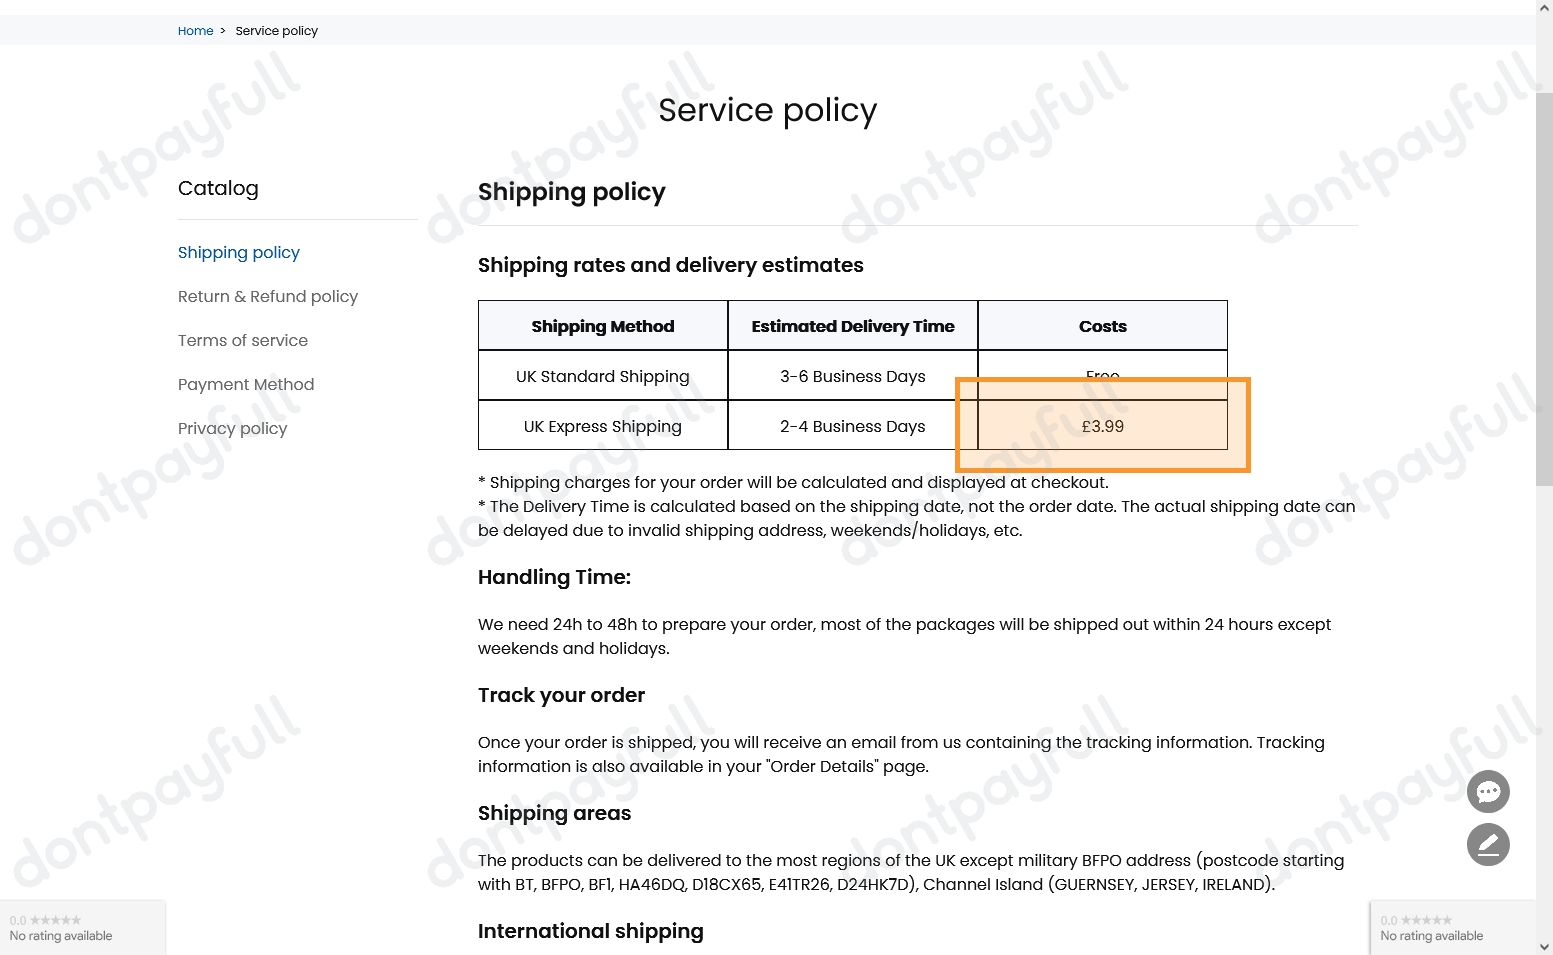Click the highlighted £3.99 cost cell

1102,426
